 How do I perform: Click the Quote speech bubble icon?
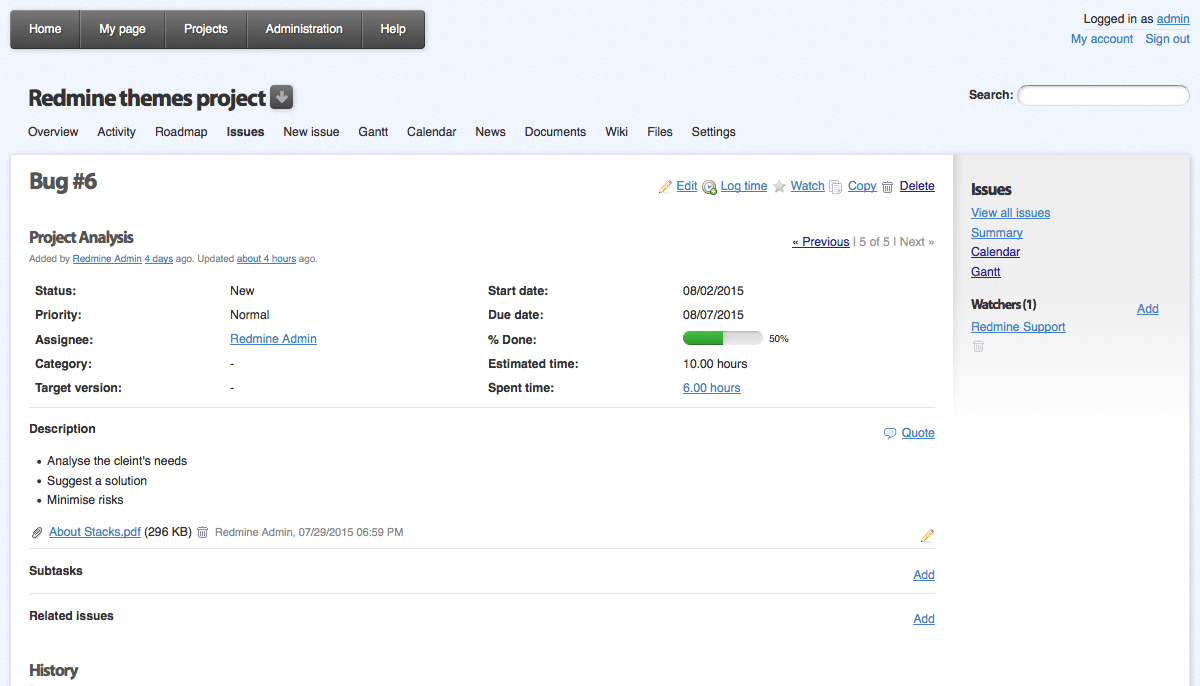[890, 433]
